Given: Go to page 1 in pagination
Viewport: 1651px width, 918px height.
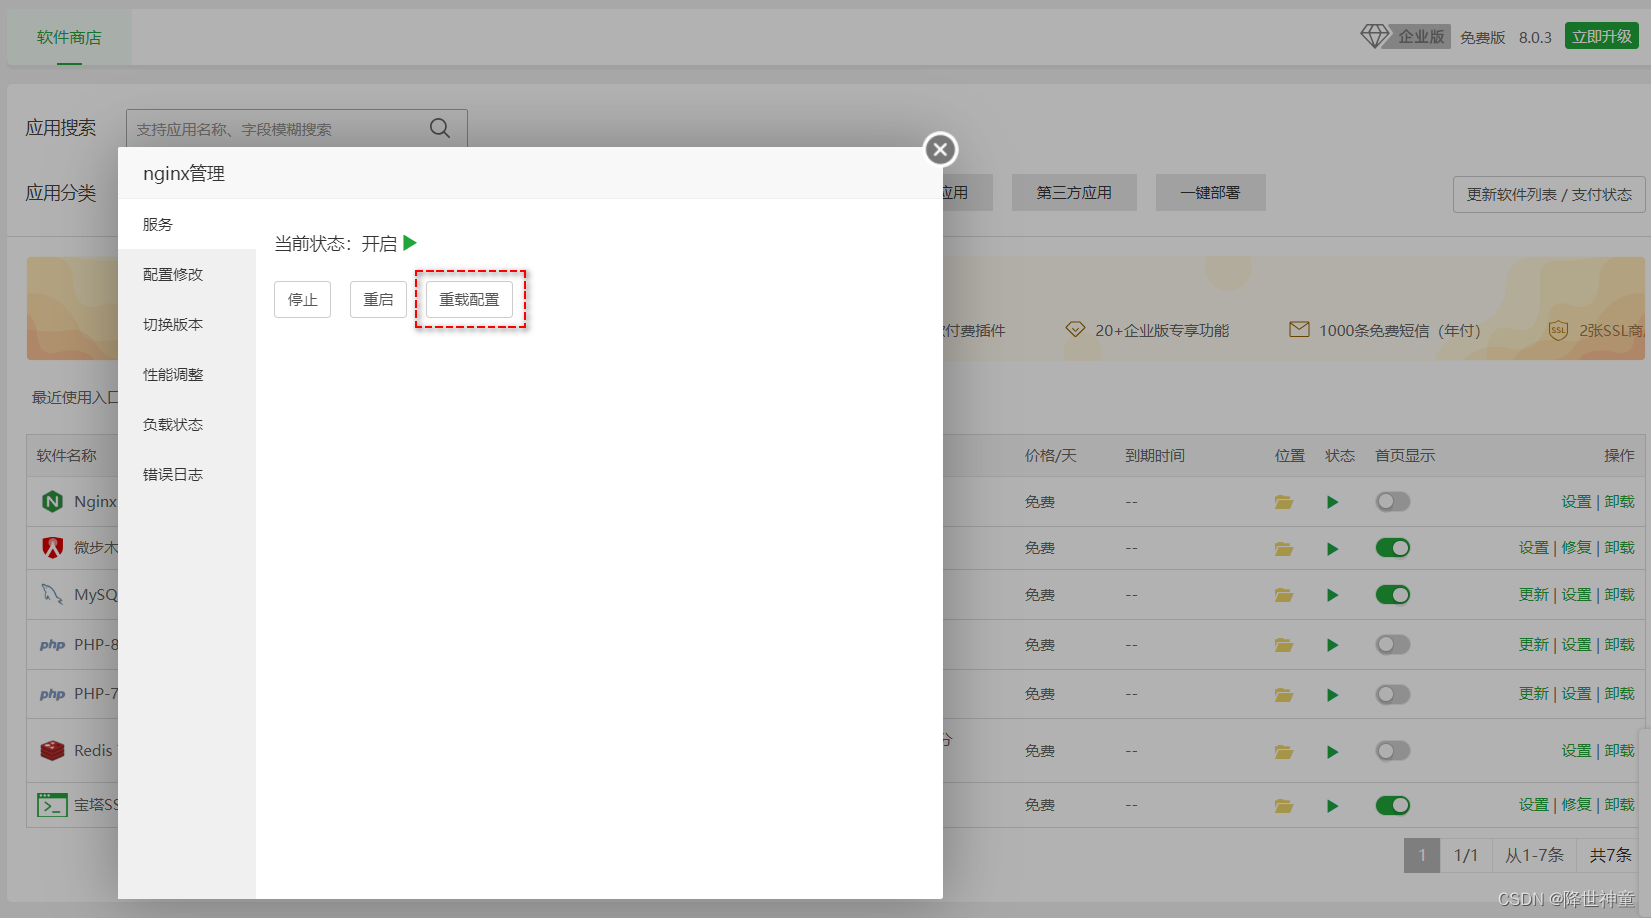Looking at the screenshot, I should (1422, 855).
